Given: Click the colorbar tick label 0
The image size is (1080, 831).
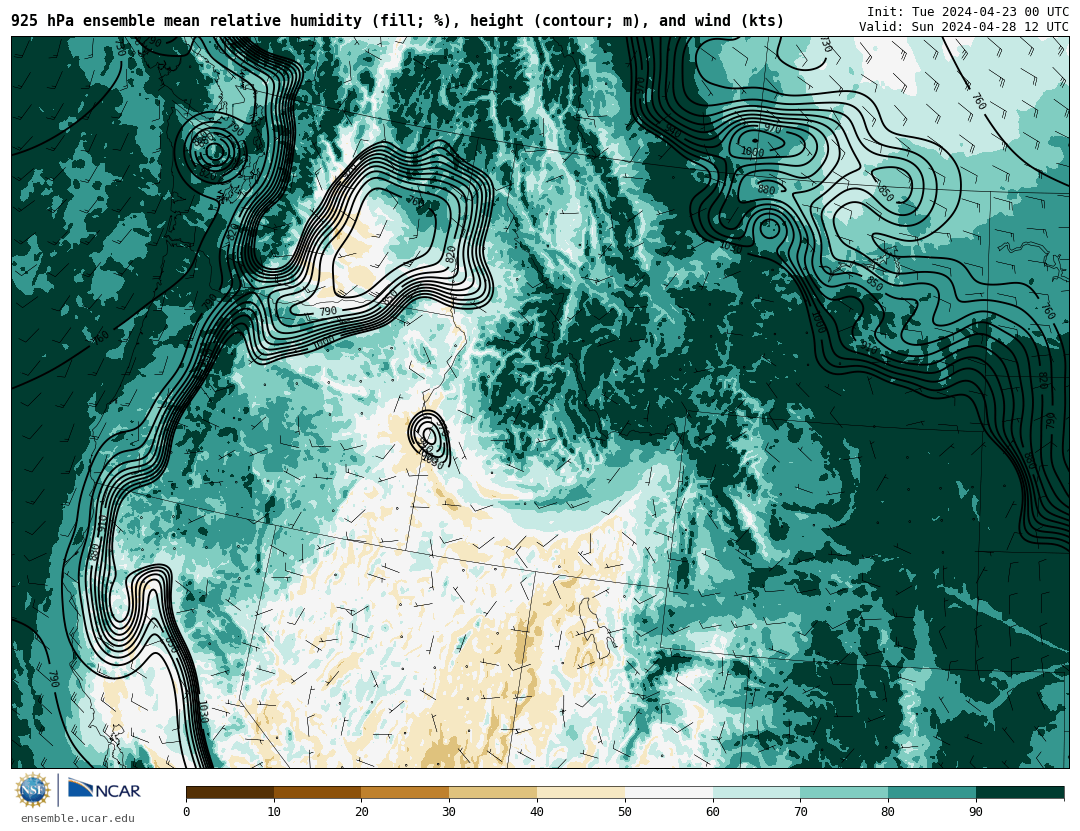Looking at the screenshot, I should pyautogui.click(x=187, y=812).
